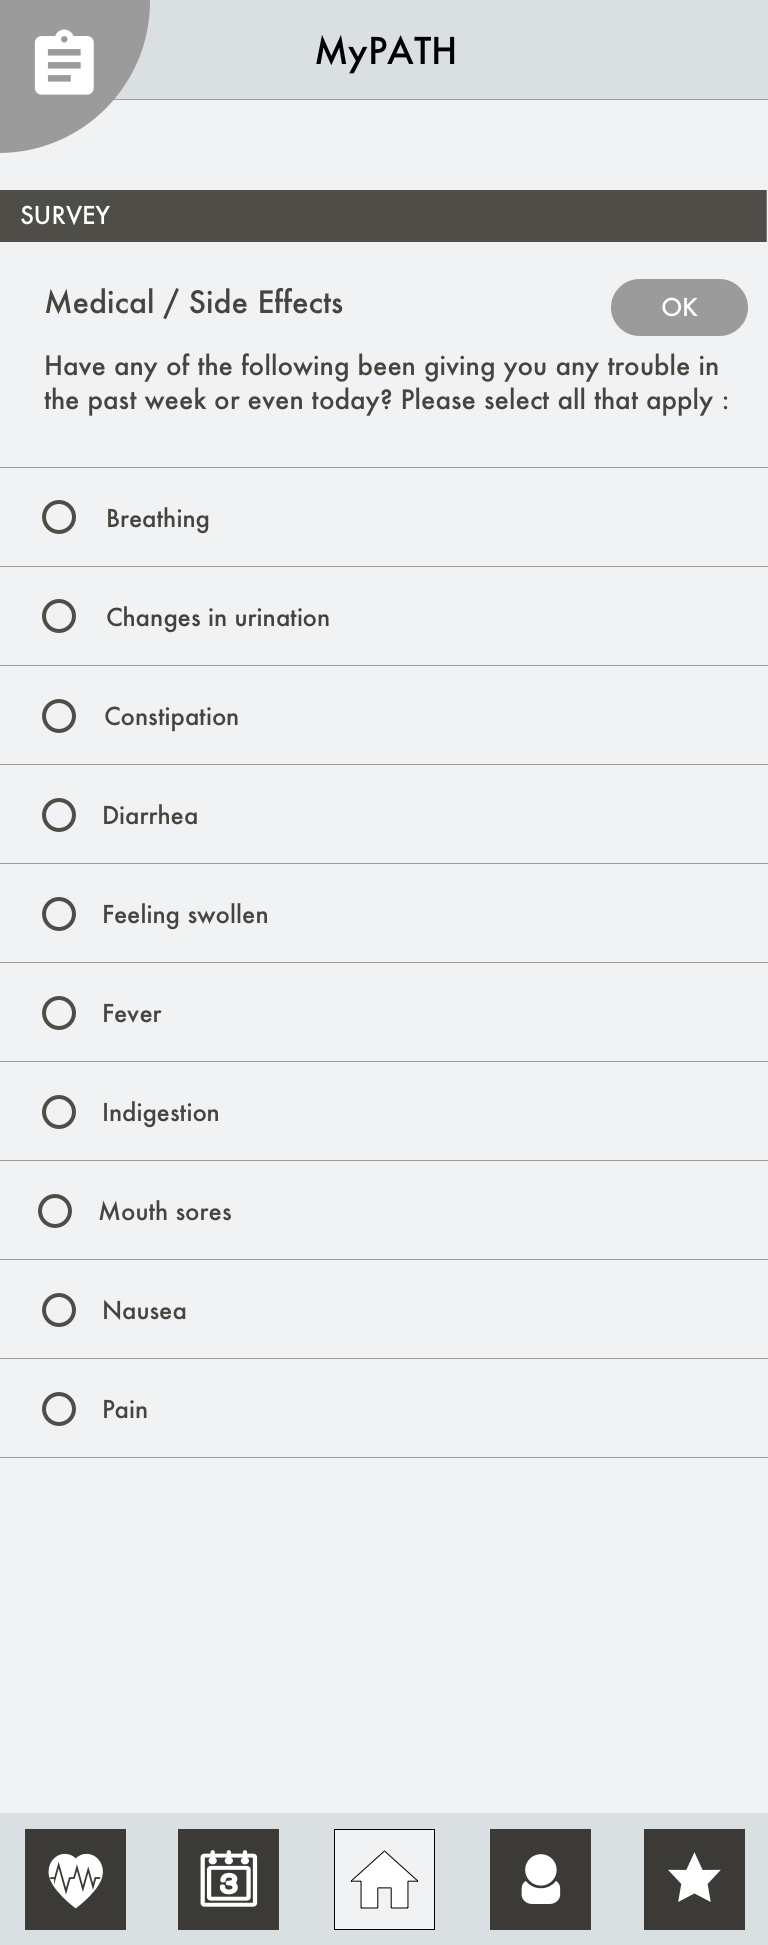The image size is (768, 1945).
Task: Go to home via house icon
Action: coord(384,1879)
